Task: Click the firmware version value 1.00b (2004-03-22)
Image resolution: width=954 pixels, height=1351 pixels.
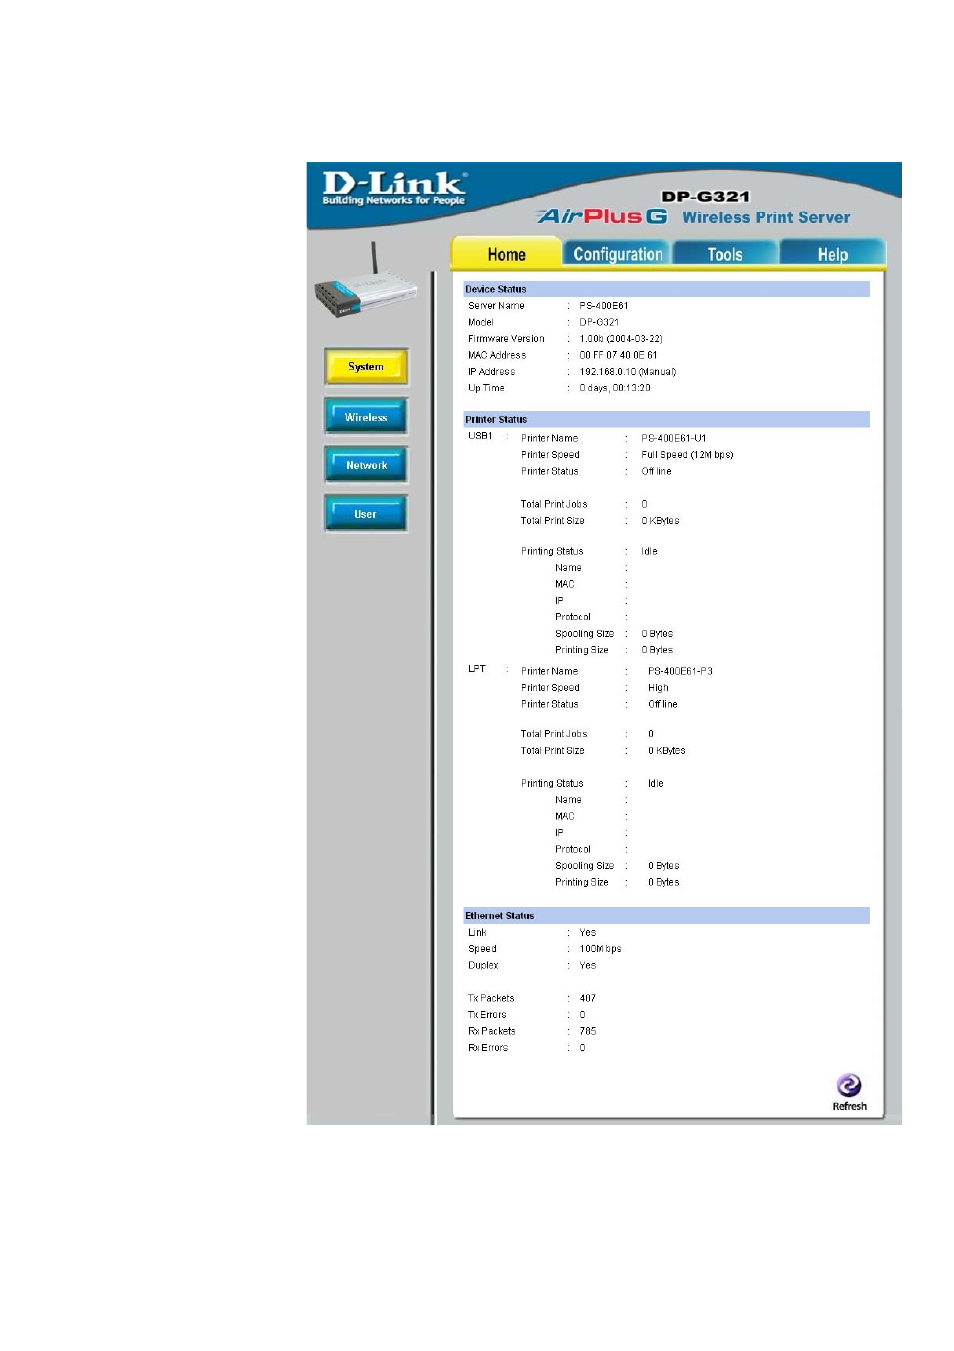Action: 621,339
